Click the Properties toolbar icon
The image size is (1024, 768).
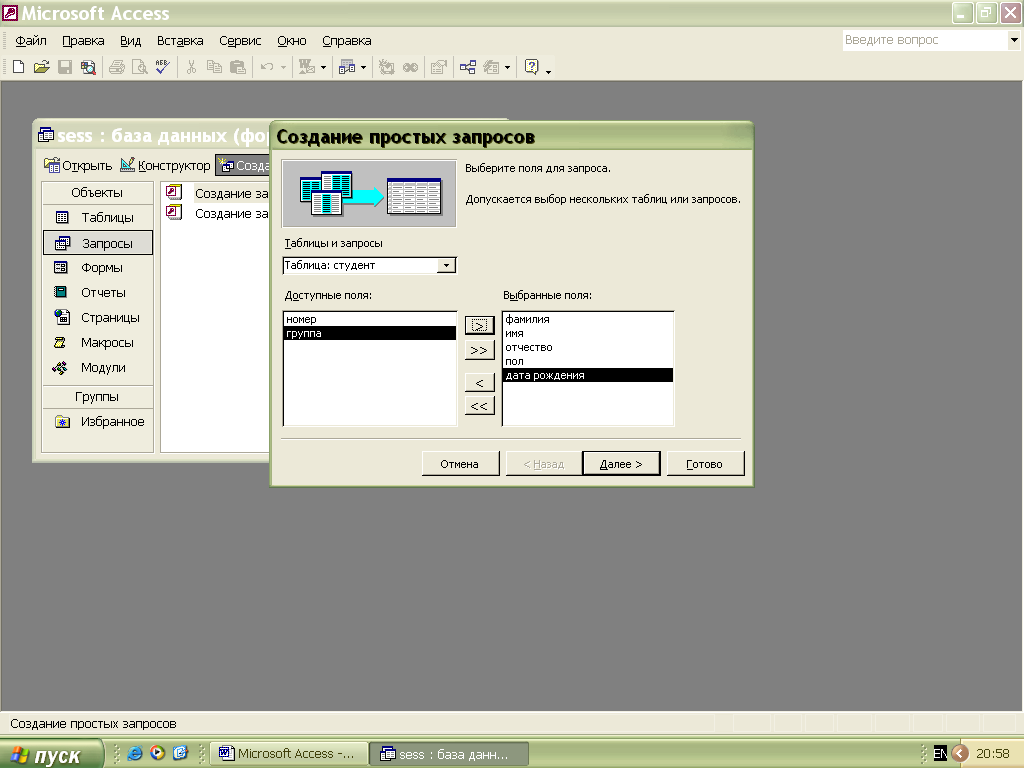tap(439, 67)
